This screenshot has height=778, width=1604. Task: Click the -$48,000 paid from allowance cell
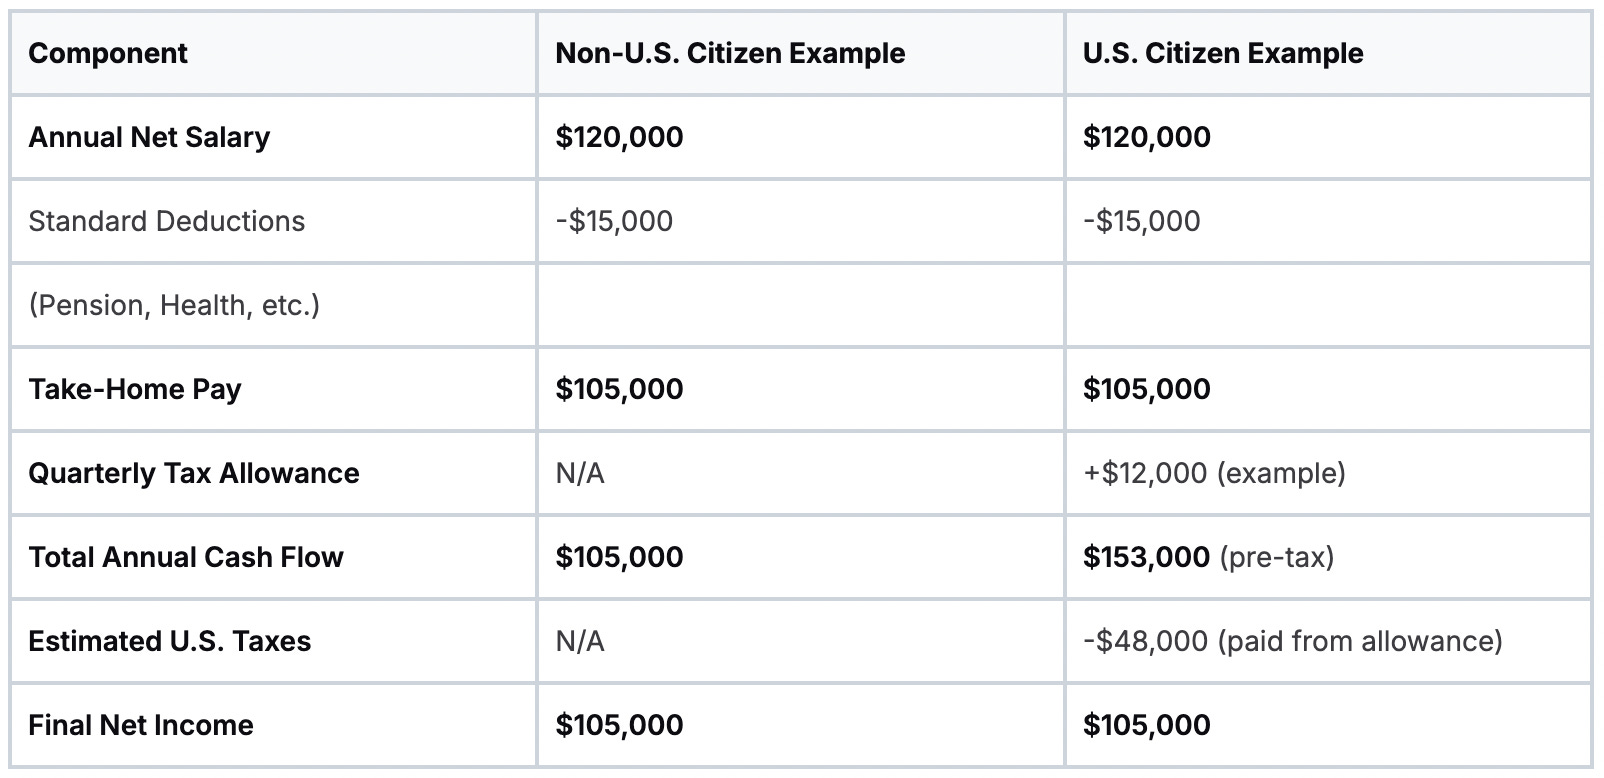(x=1292, y=641)
